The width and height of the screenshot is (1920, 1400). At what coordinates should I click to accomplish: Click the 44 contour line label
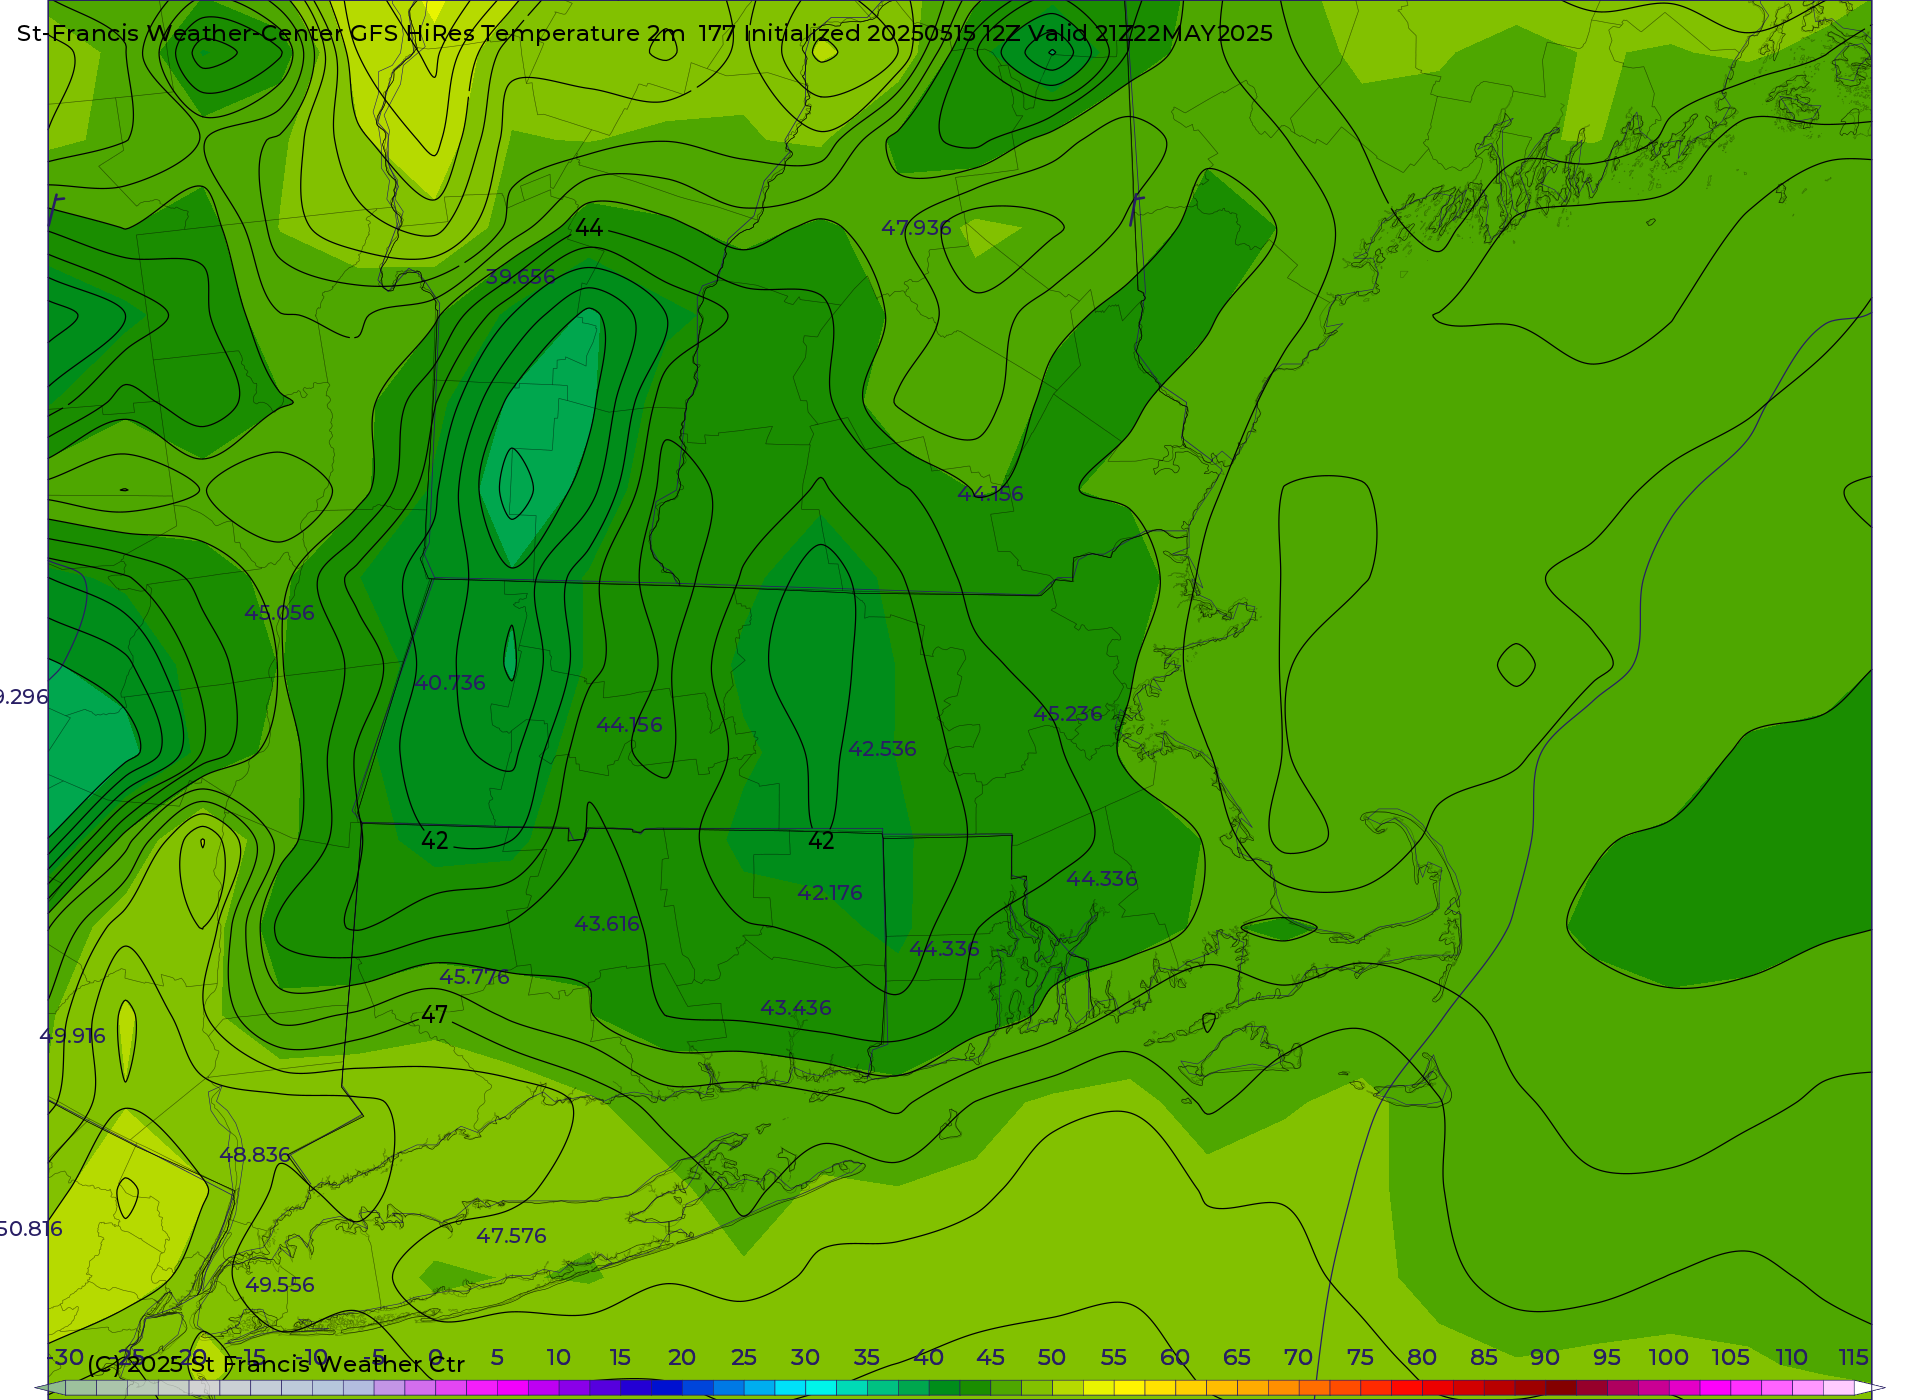589,228
